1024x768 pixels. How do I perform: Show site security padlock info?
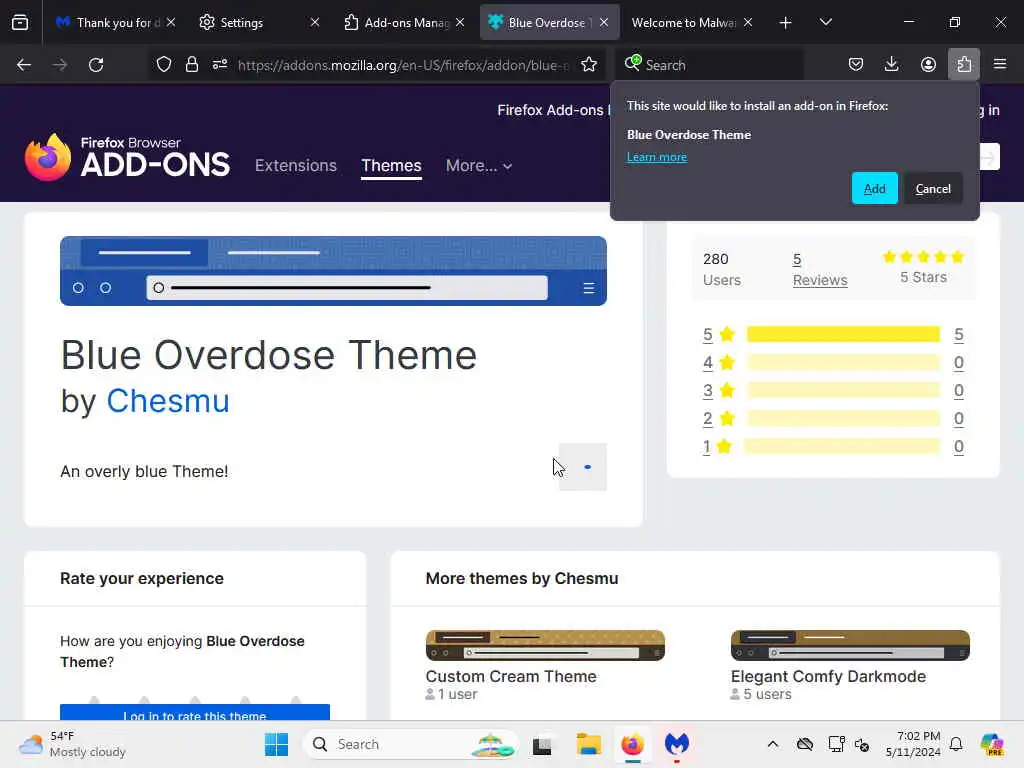click(191, 65)
